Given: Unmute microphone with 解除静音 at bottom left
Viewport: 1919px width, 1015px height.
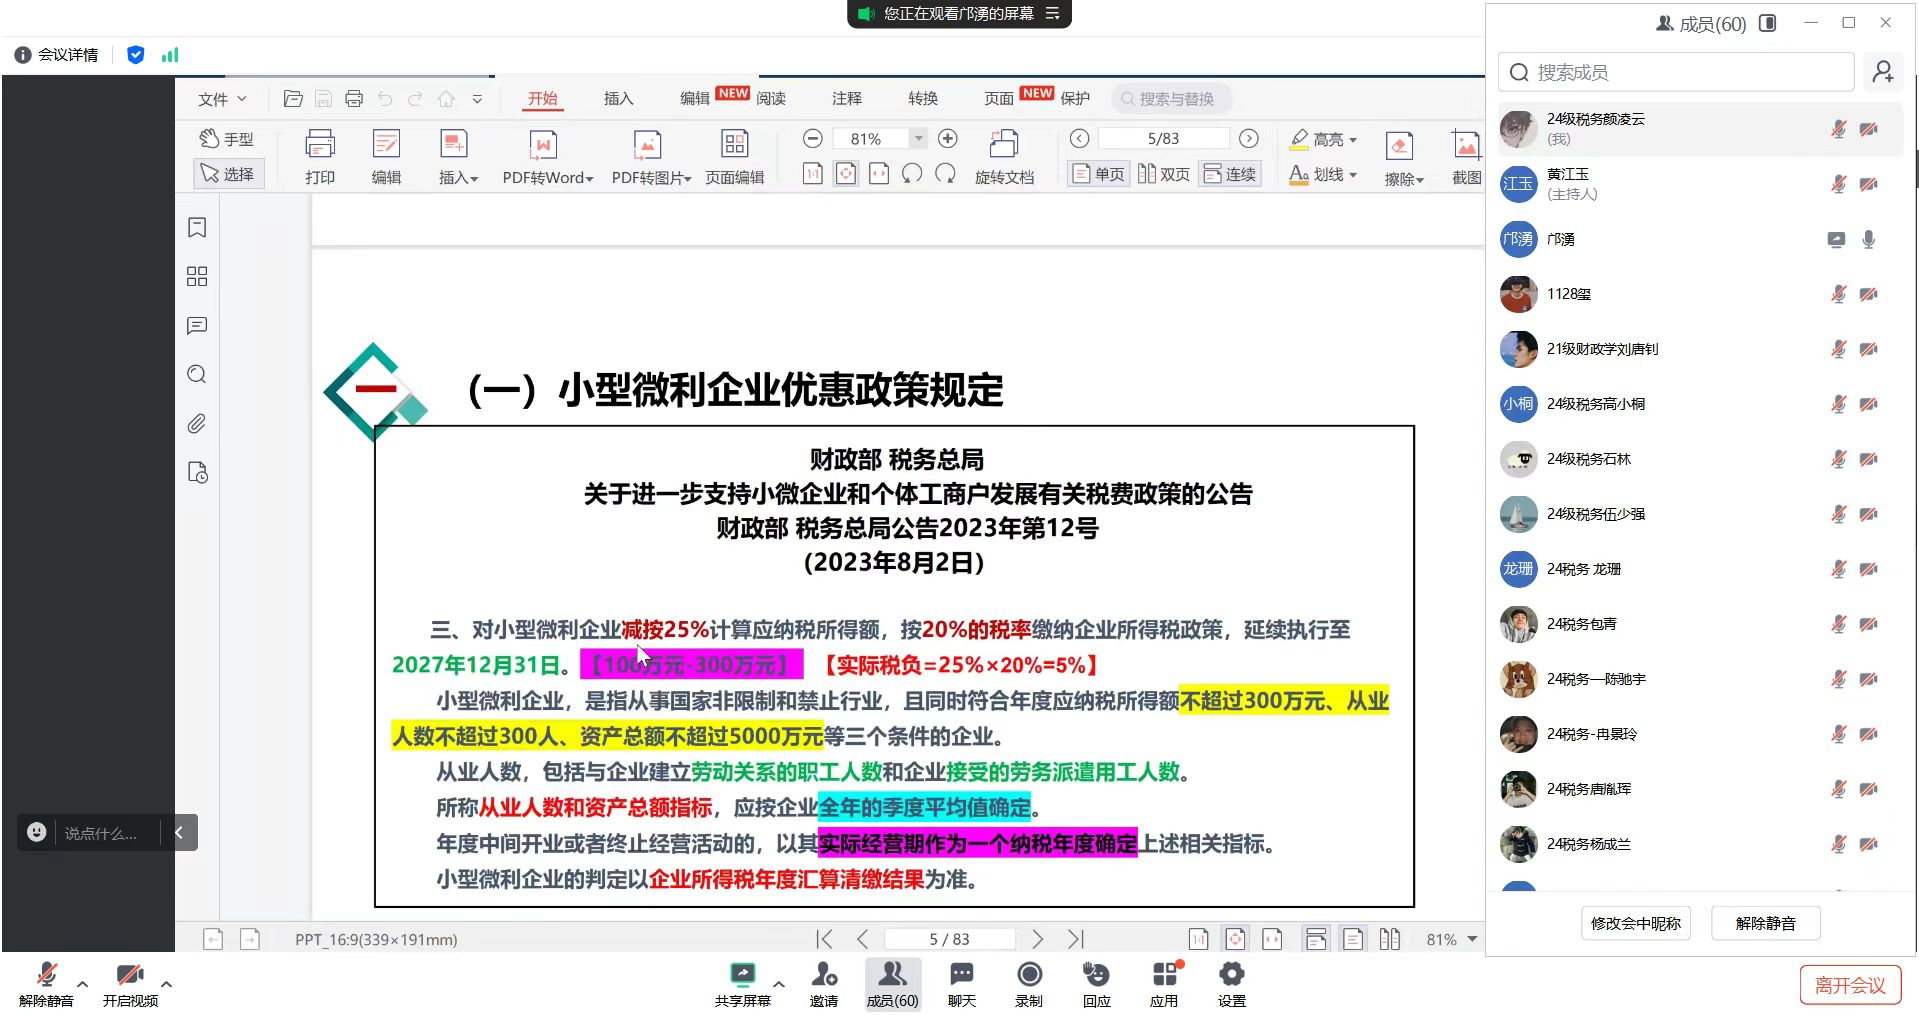Looking at the screenshot, I should pyautogui.click(x=46, y=984).
